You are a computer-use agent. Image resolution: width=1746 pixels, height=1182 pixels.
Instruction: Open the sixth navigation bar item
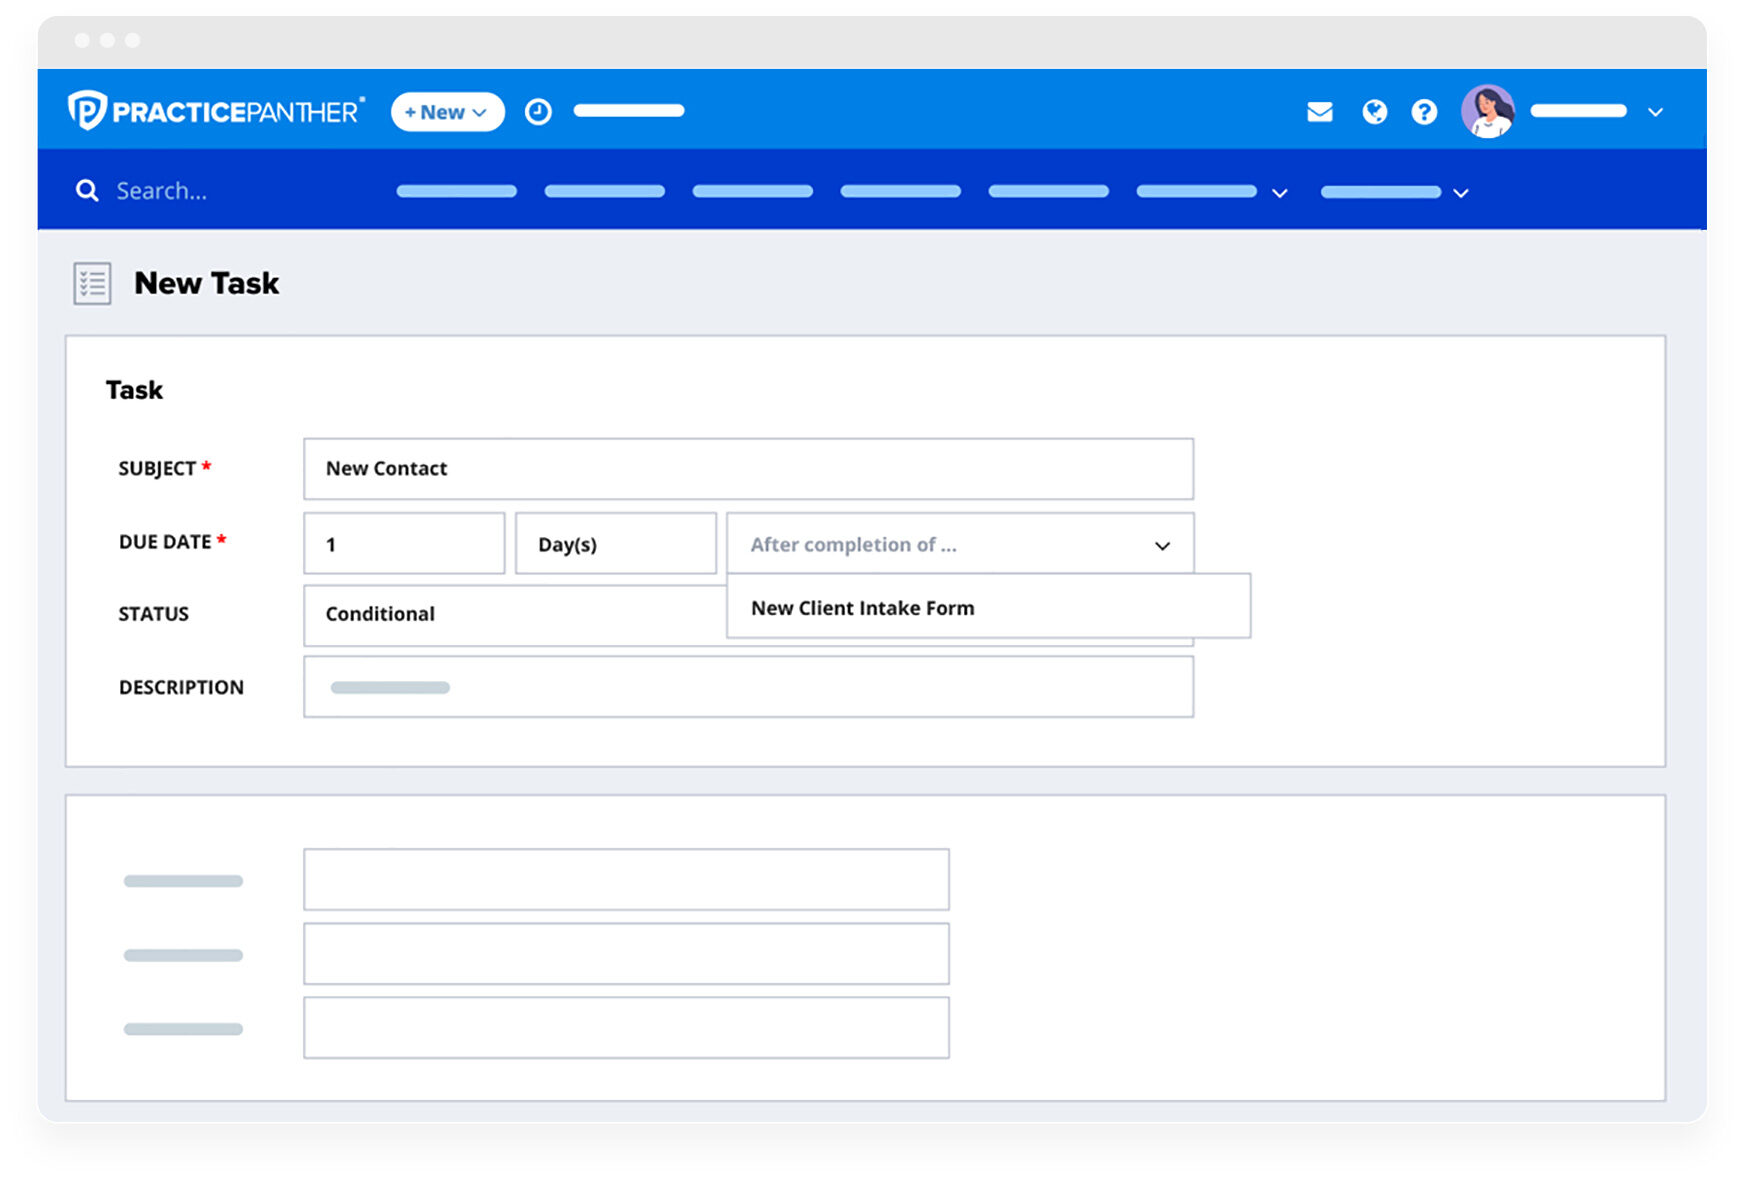point(1196,191)
